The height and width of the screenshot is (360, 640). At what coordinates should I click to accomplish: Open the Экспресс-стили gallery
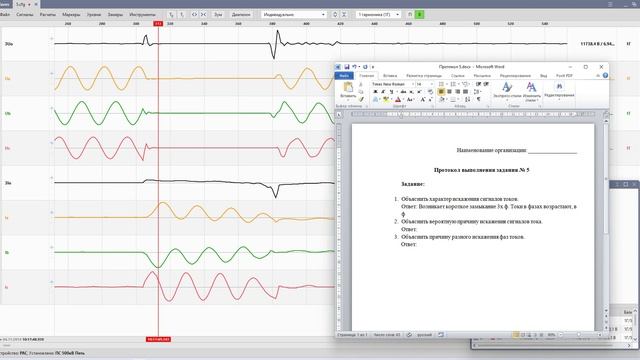pyautogui.click(x=507, y=91)
